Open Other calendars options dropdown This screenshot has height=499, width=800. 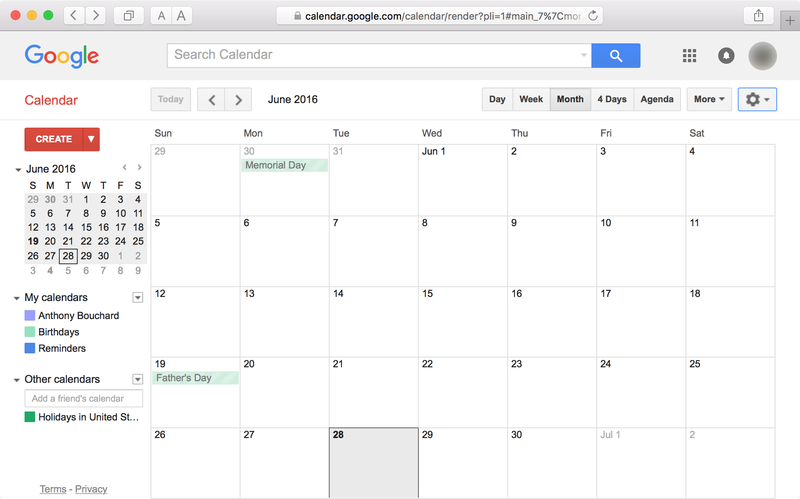138,379
